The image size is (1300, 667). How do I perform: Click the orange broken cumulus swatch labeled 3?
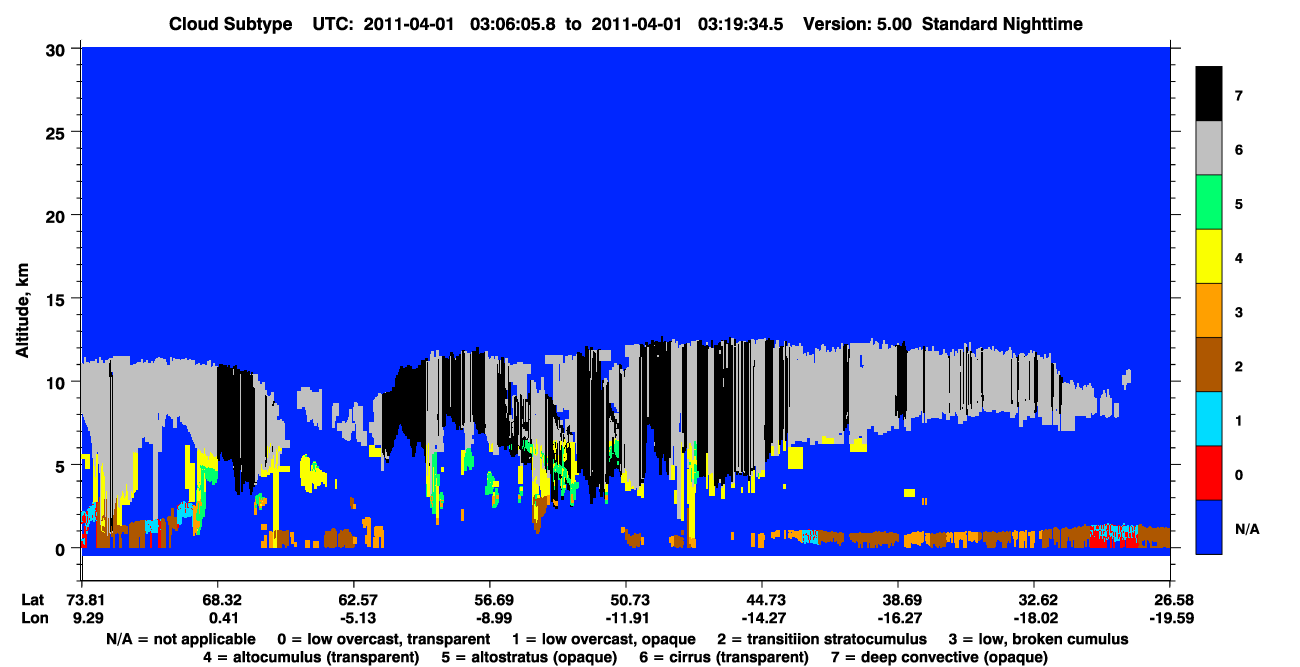pyautogui.click(x=1210, y=311)
